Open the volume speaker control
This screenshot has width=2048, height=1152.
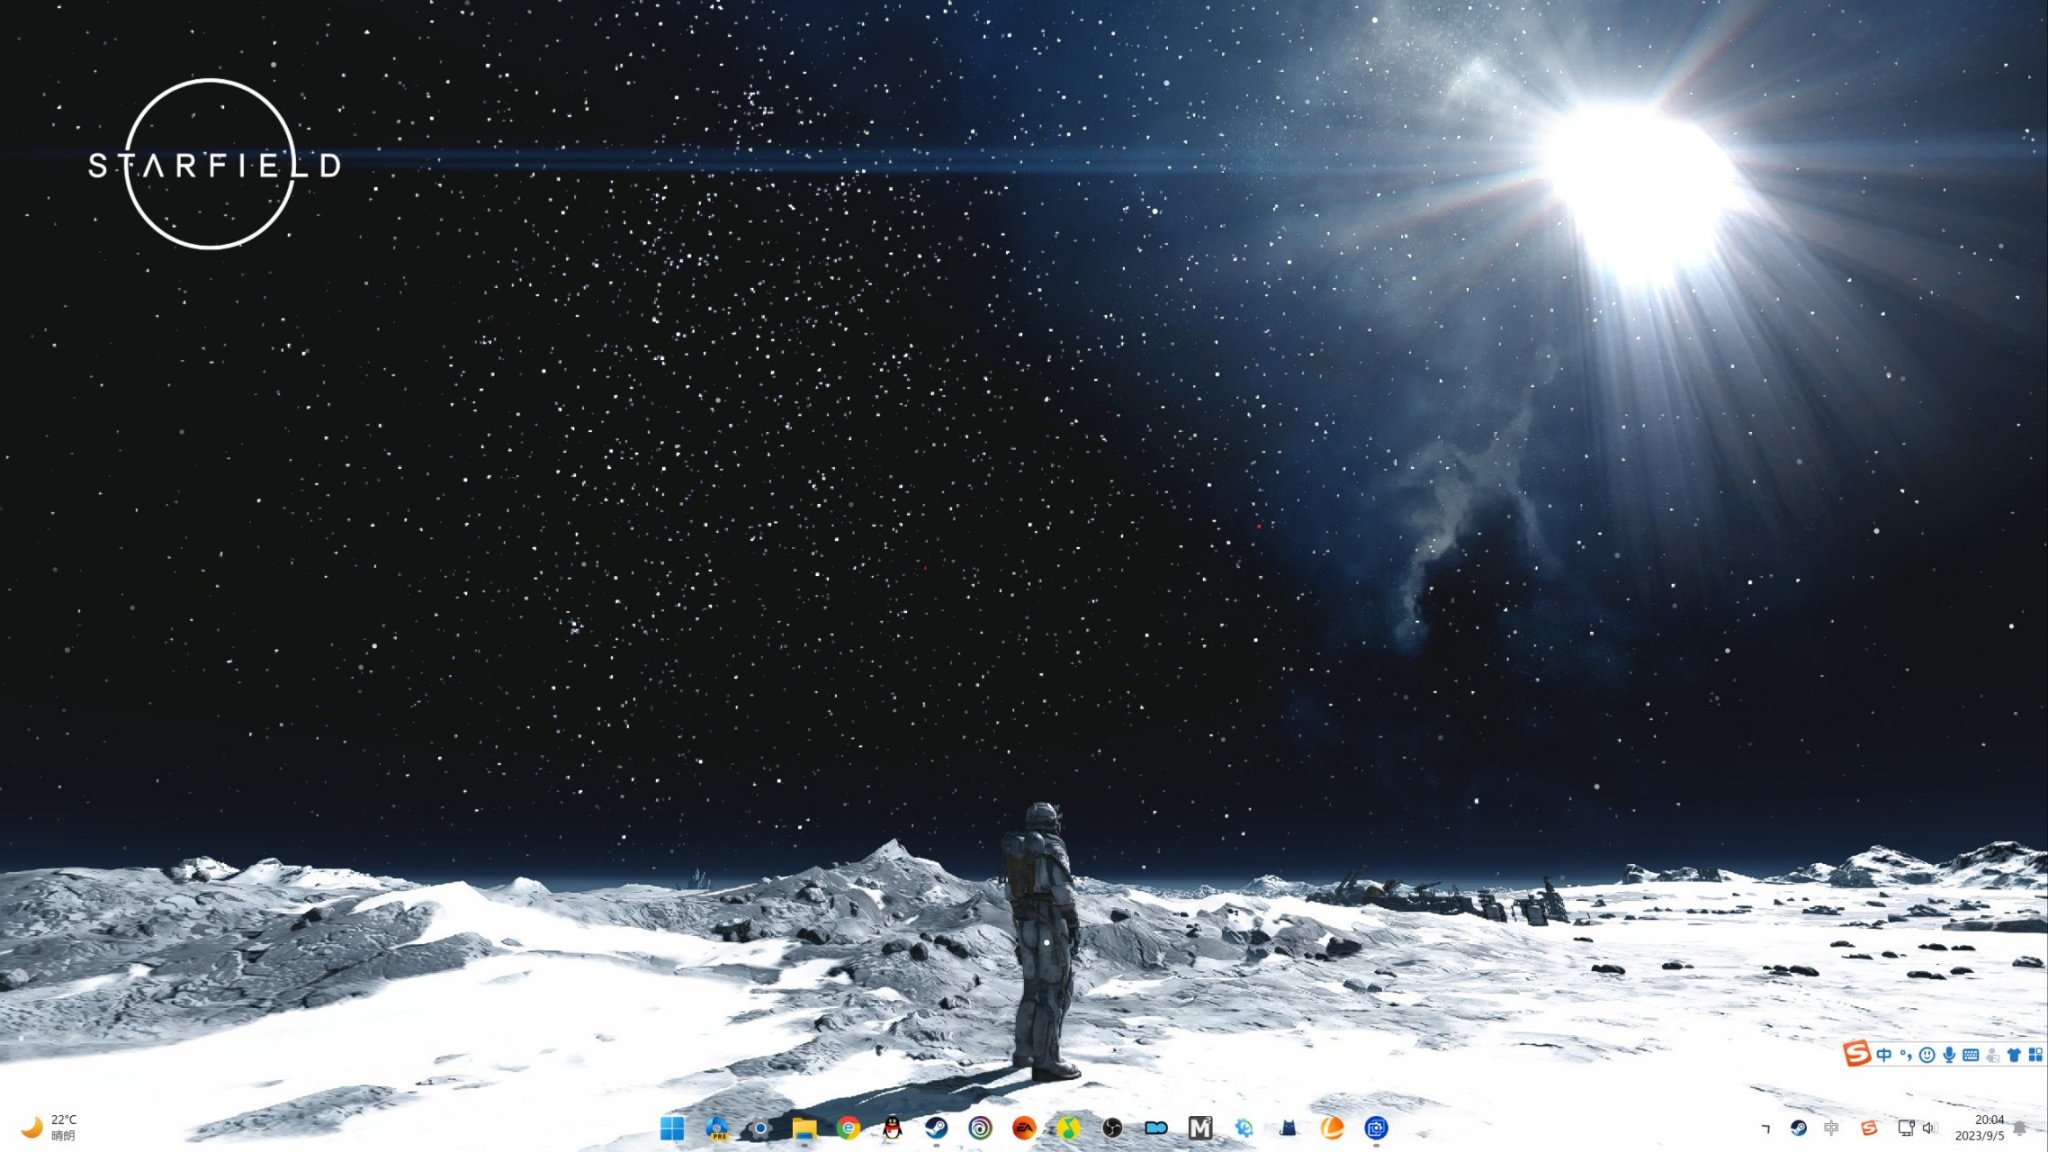[1929, 1129]
